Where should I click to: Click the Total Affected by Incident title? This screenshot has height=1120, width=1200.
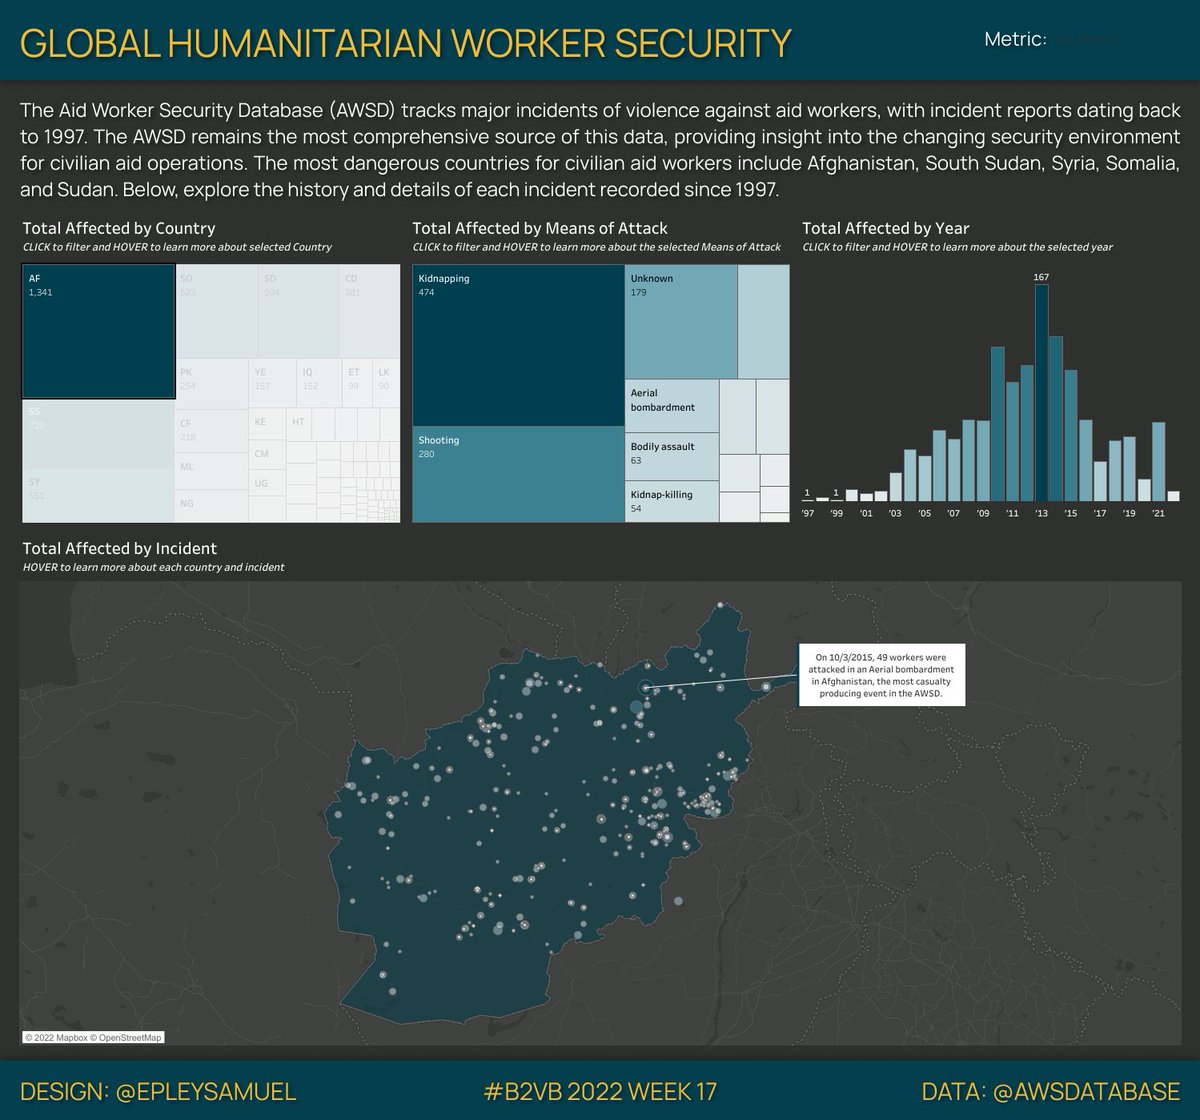(x=120, y=548)
